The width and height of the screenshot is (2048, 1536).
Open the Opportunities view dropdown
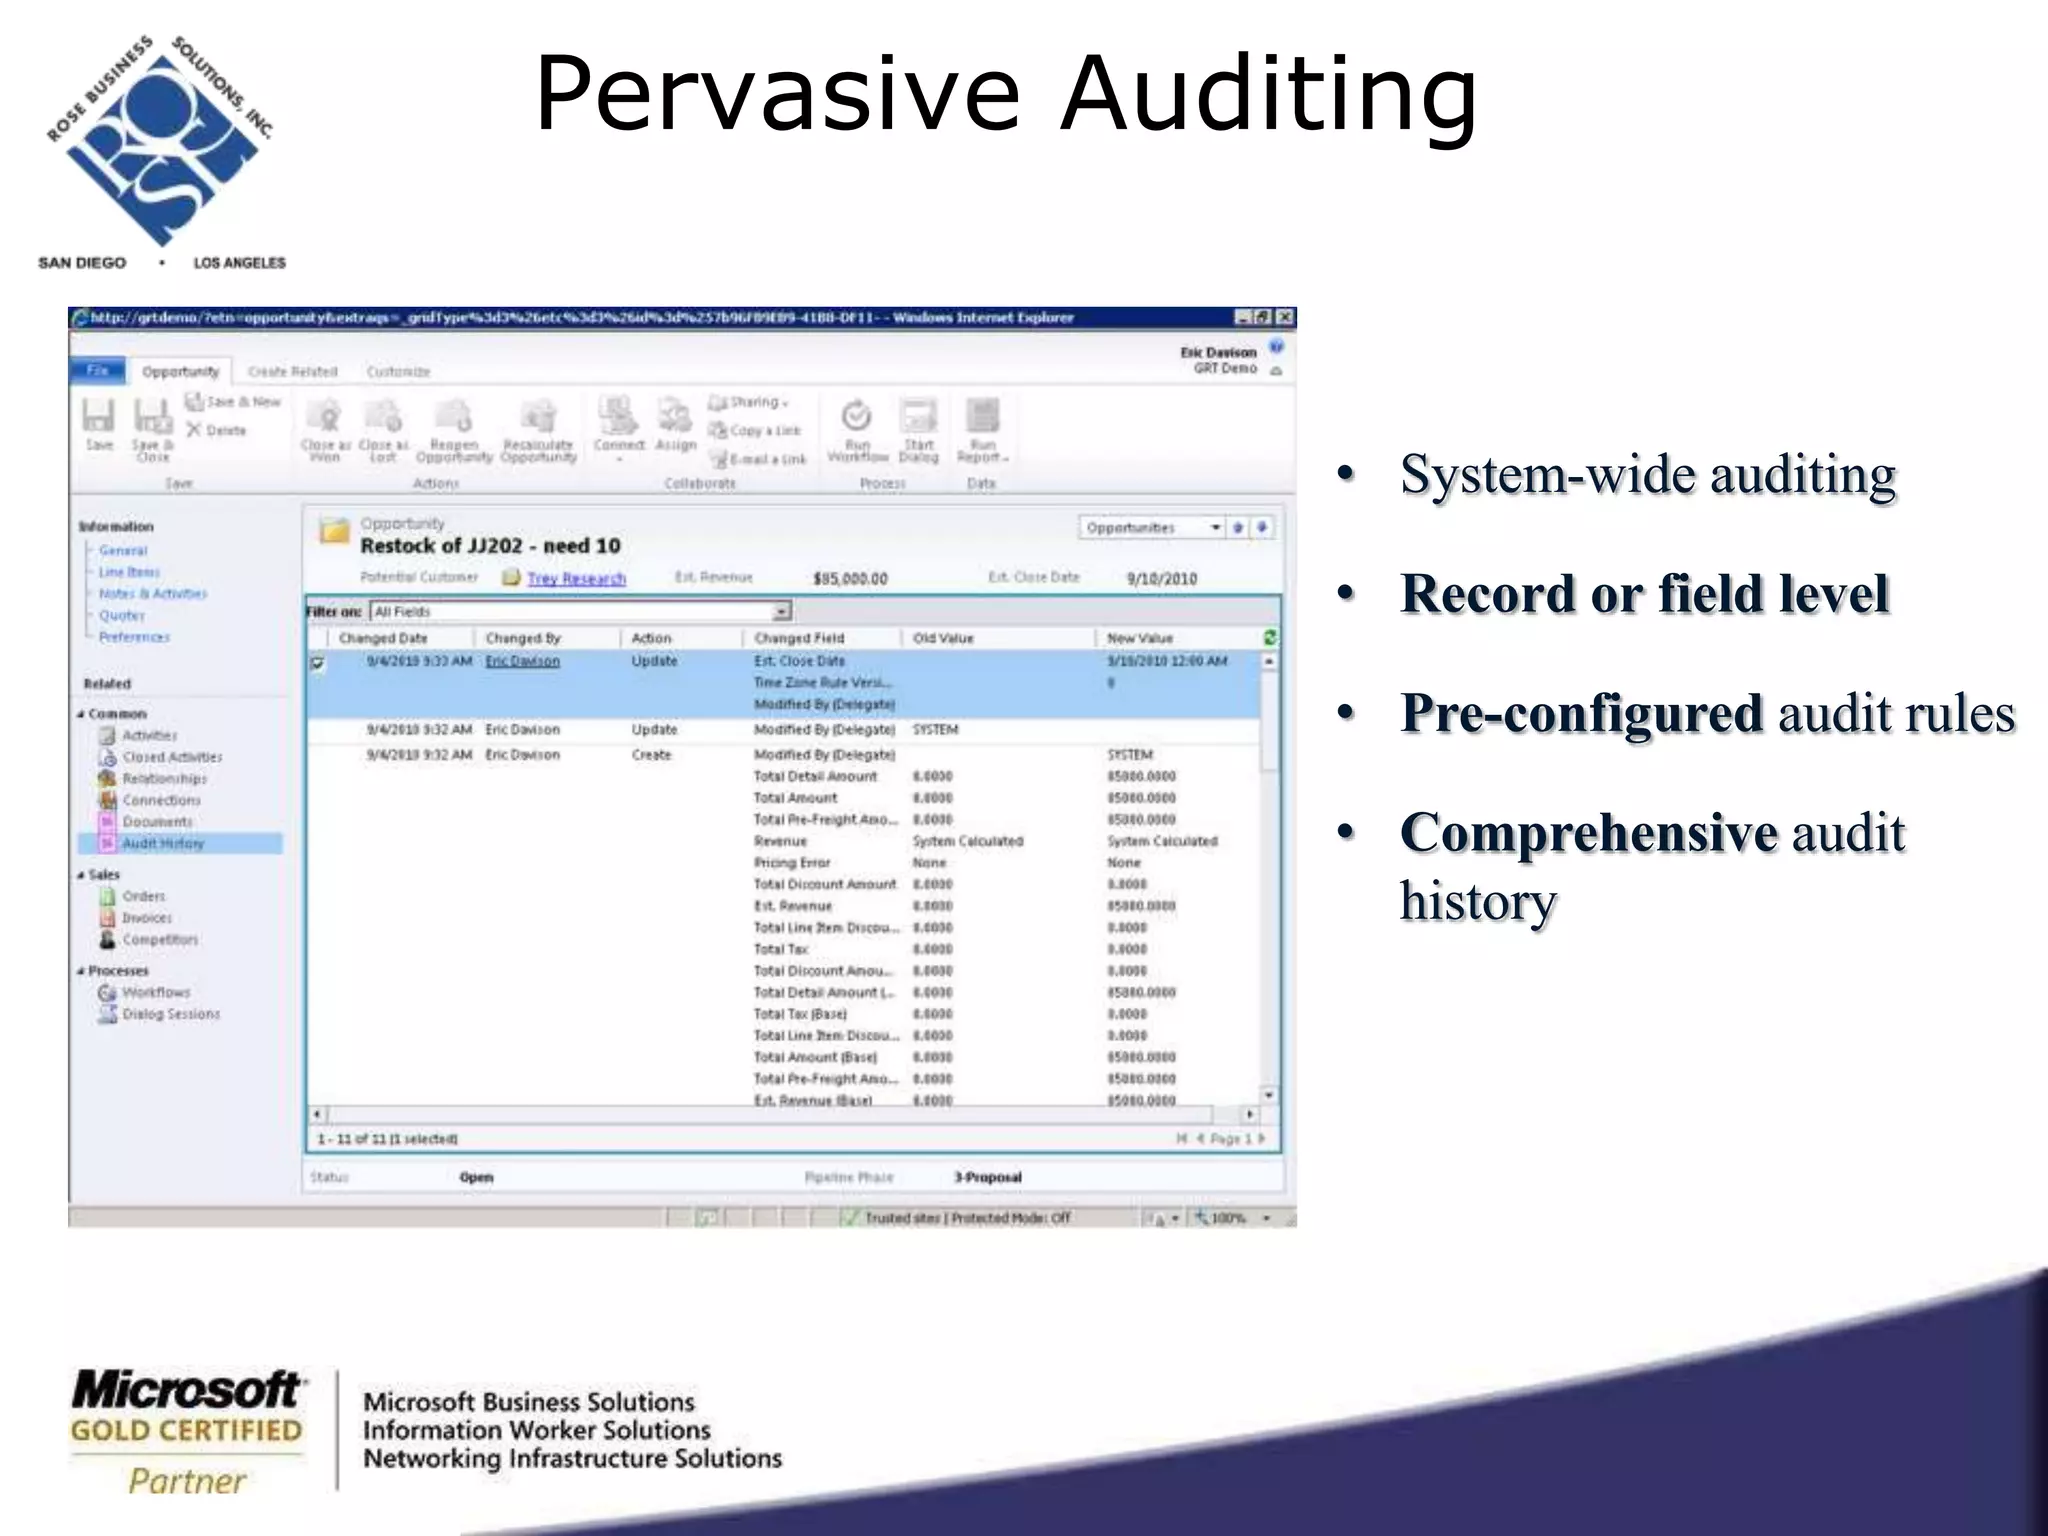(x=1215, y=527)
